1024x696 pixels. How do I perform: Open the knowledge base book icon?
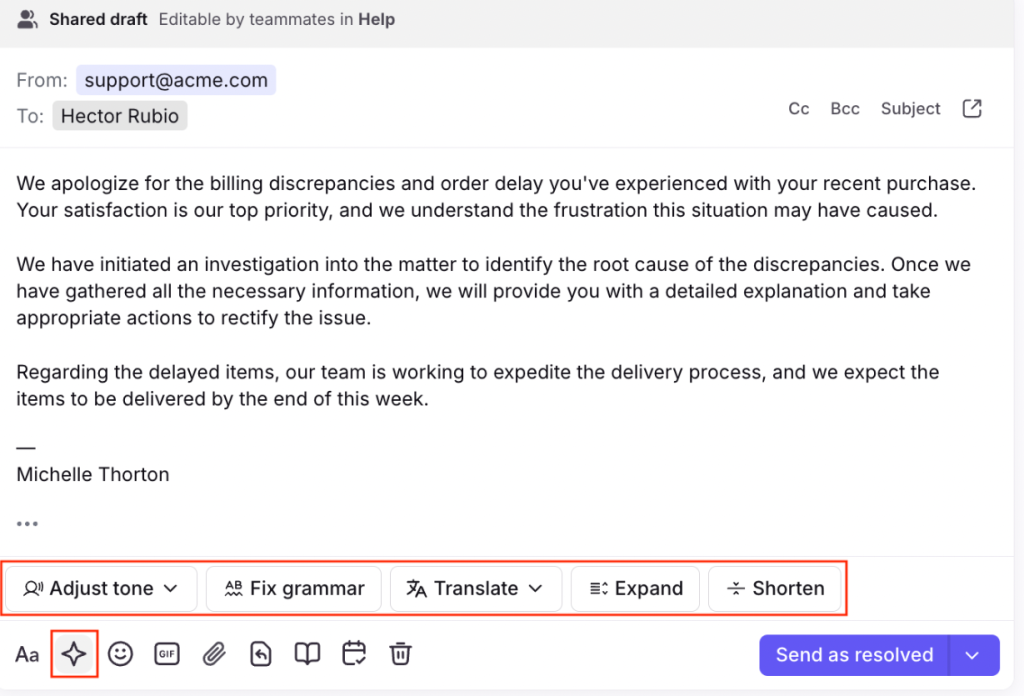(x=307, y=654)
